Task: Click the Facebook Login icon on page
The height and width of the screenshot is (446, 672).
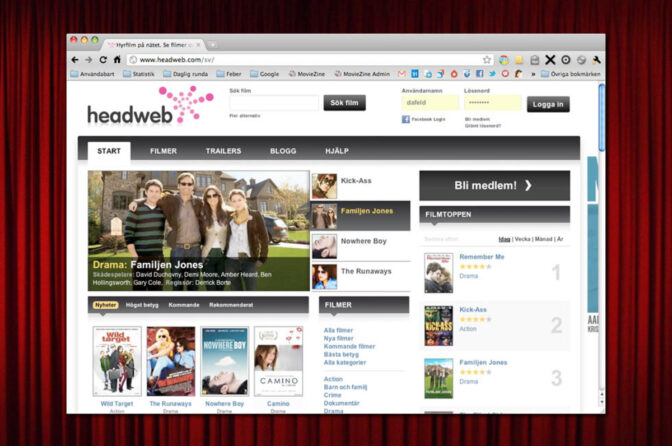Action: pos(405,119)
